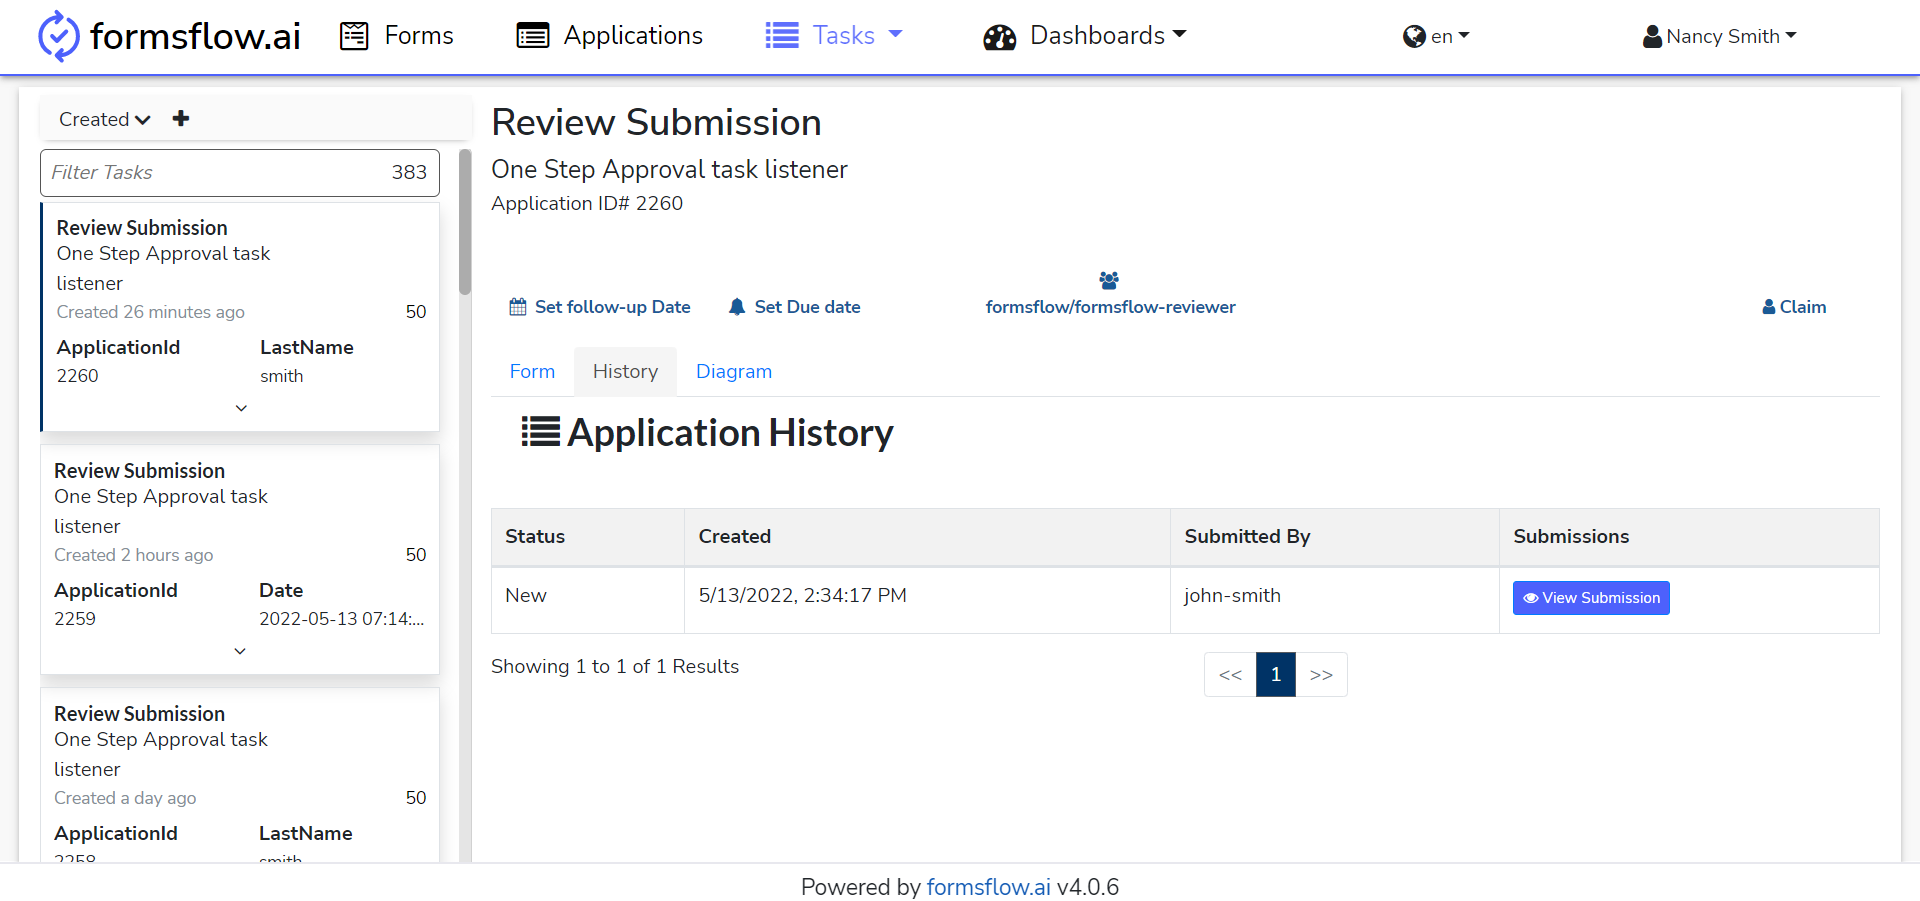This screenshot has height=901, width=1920.
Task: Open the en language dropdown
Action: [1436, 36]
